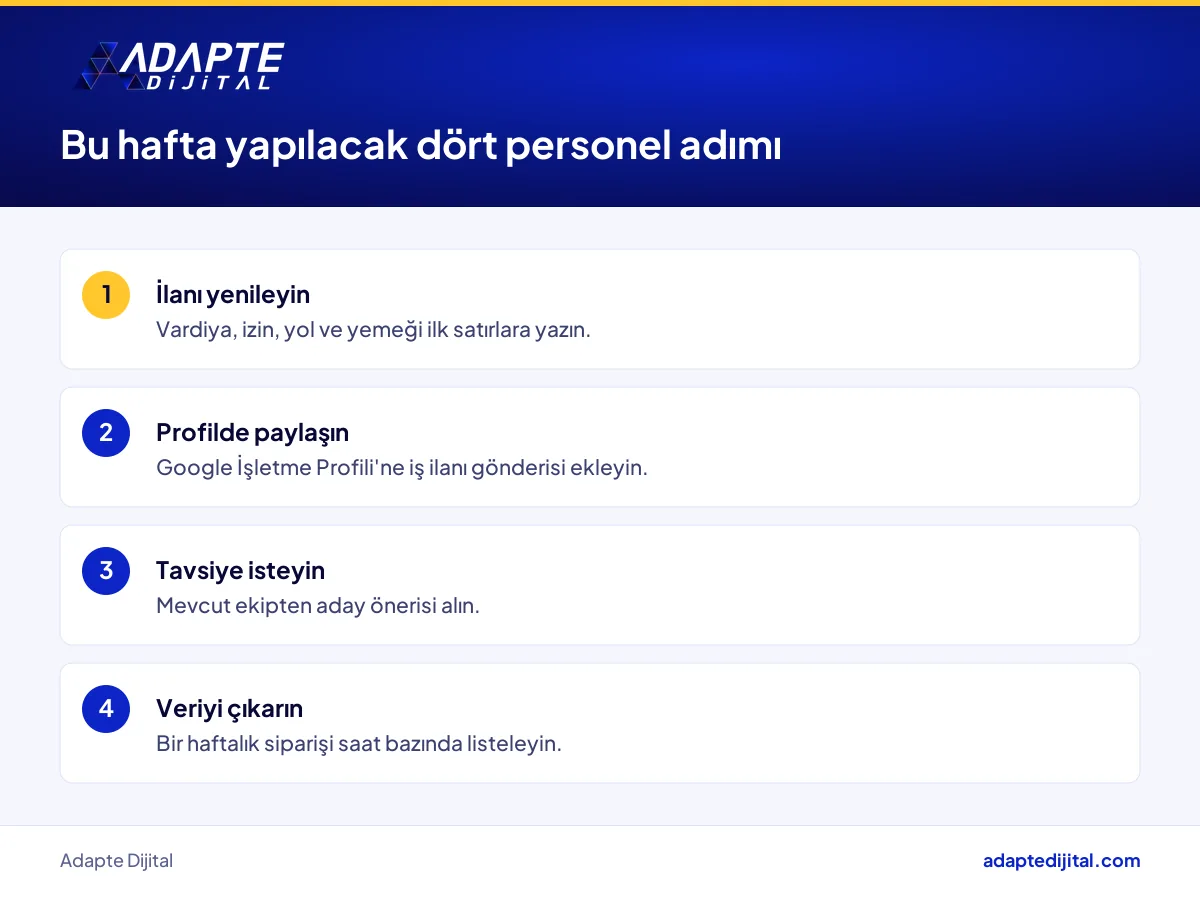The height and width of the screenshot is (911, 1200).
Task: Click the 'Profilde paylaşın' title
Action: point(252,433)
